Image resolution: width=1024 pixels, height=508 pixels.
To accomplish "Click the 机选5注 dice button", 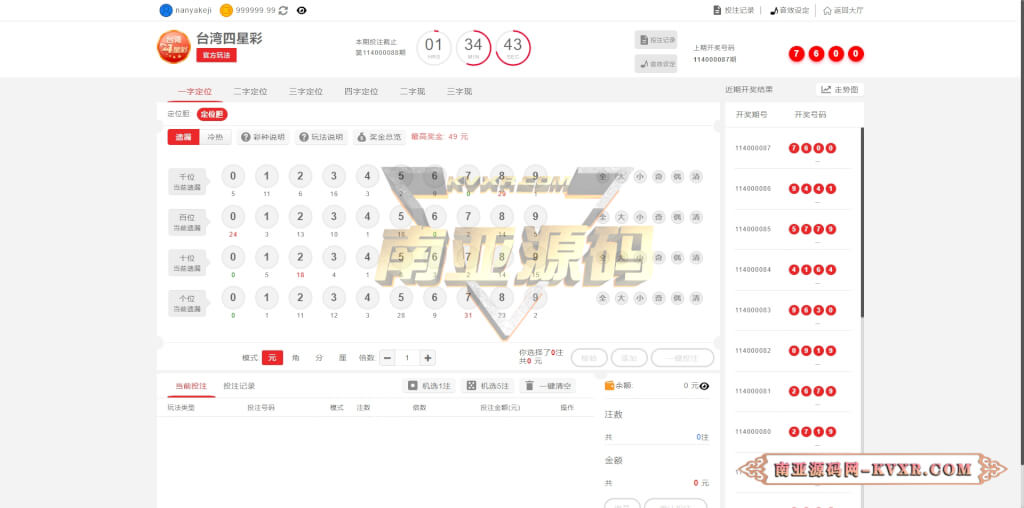I will point(488,386).
